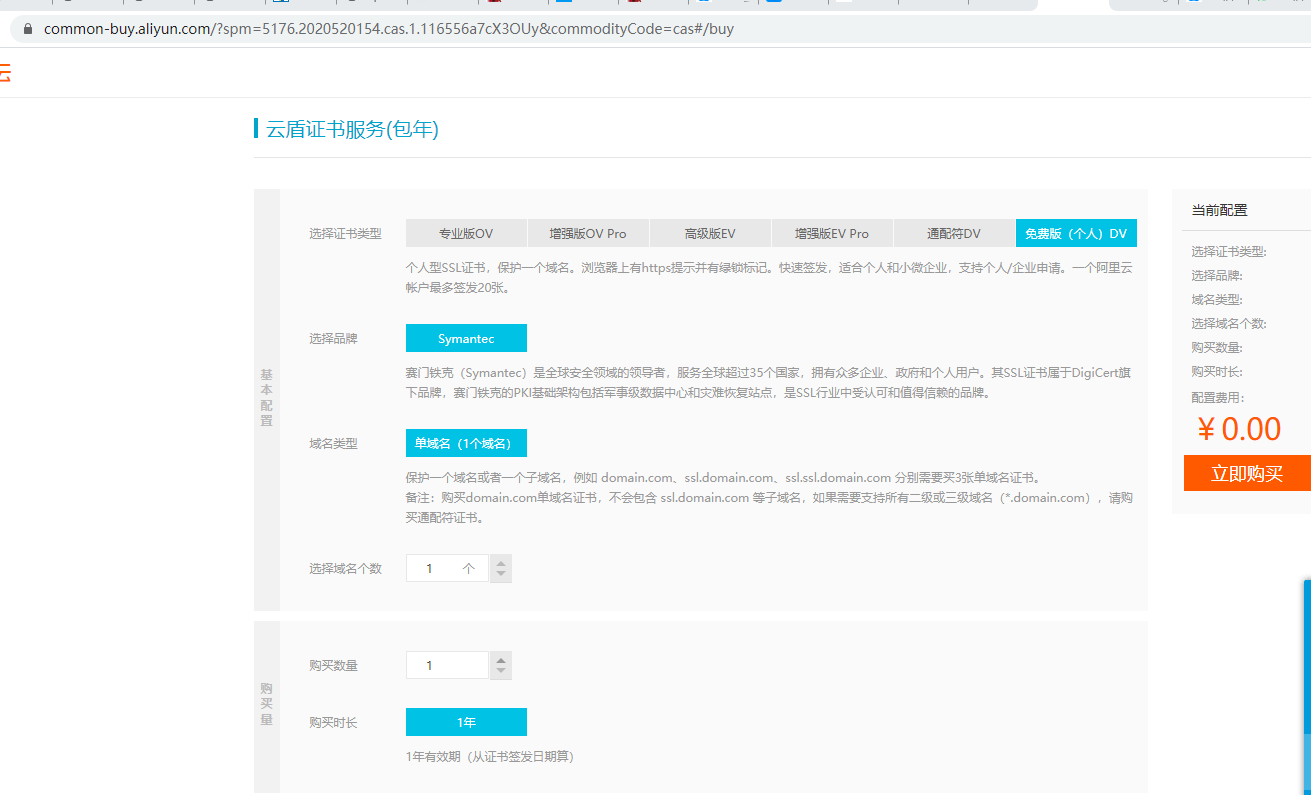Pick the 通配符DV certificate type
The width and height of the screenshot is (1311, 795).
click(954, 233)
